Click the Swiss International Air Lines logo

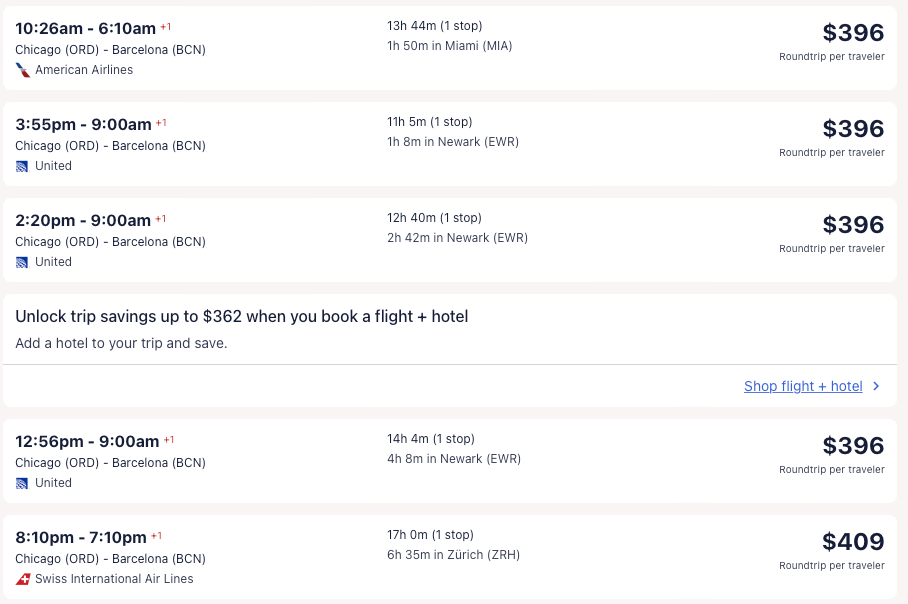(x=22, y=579)
